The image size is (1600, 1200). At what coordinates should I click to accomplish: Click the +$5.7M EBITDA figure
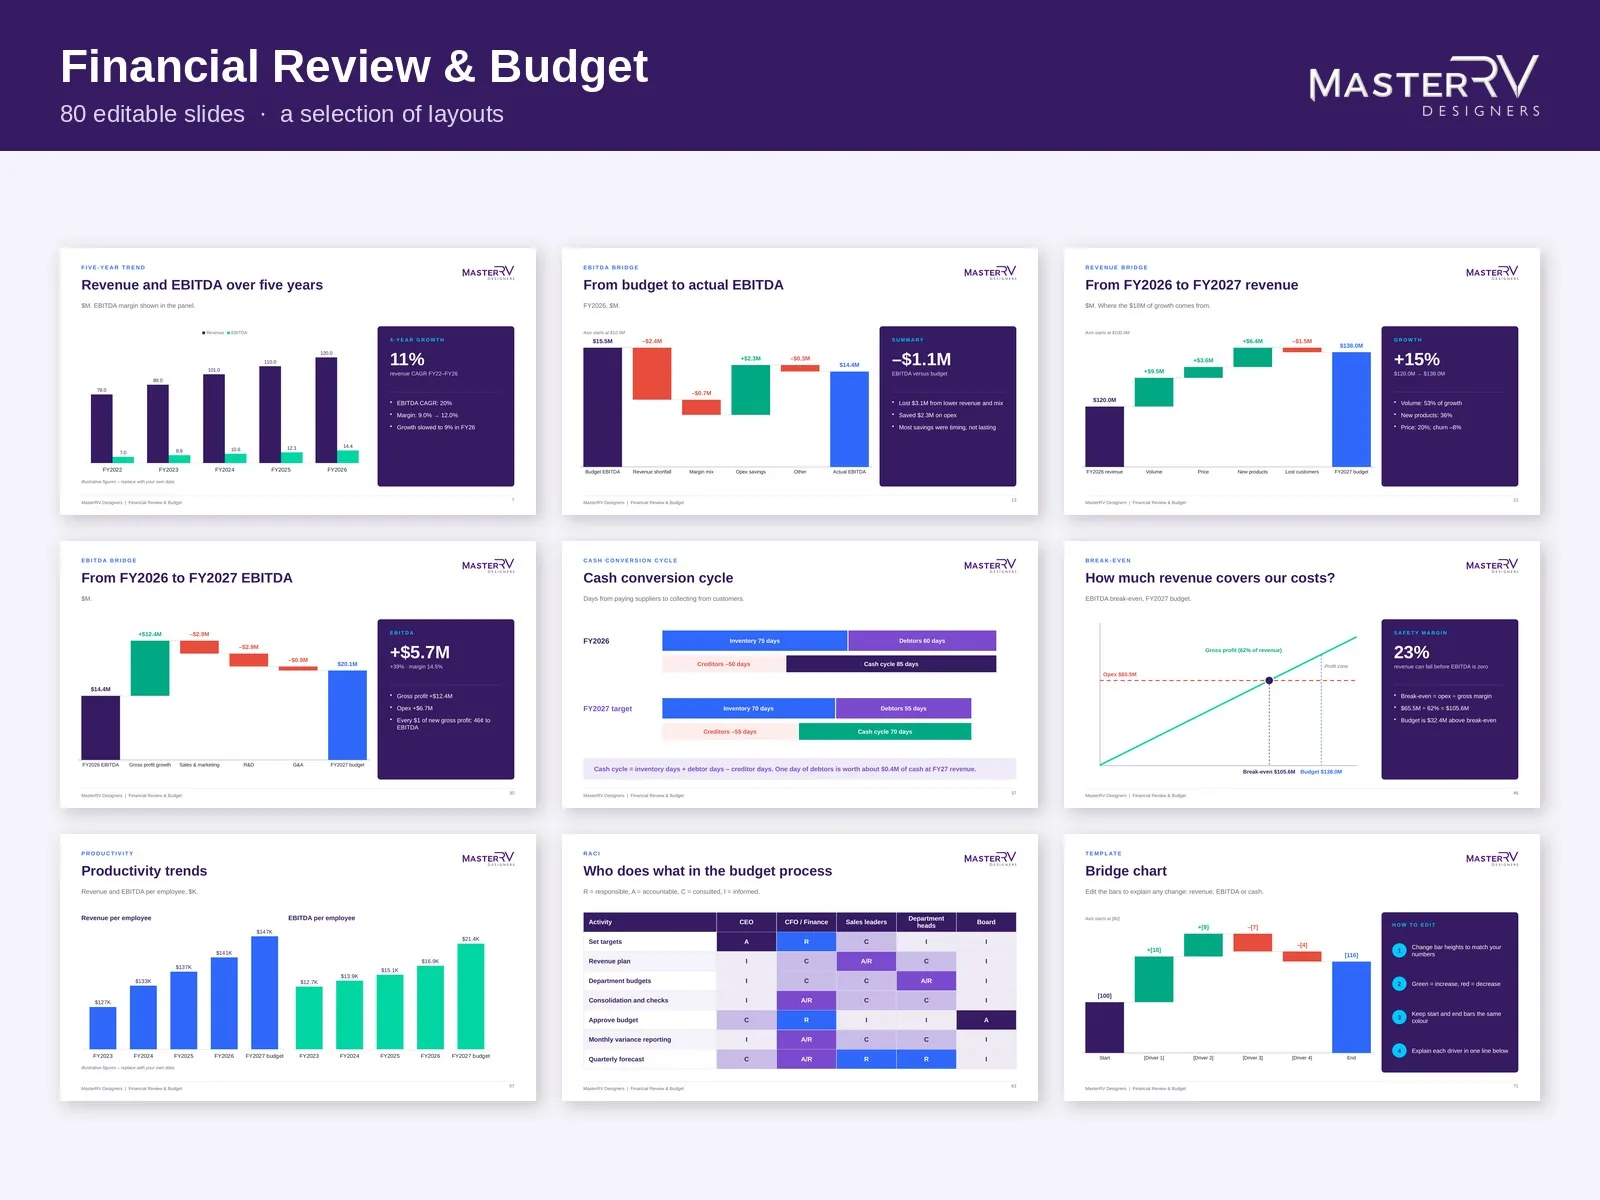coord(420,652)
